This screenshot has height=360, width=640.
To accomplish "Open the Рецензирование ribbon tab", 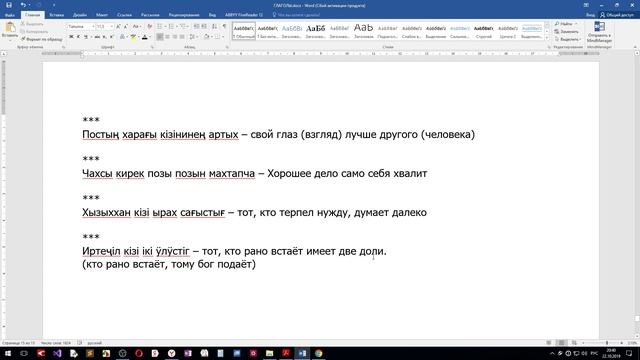I will (184, 15).
